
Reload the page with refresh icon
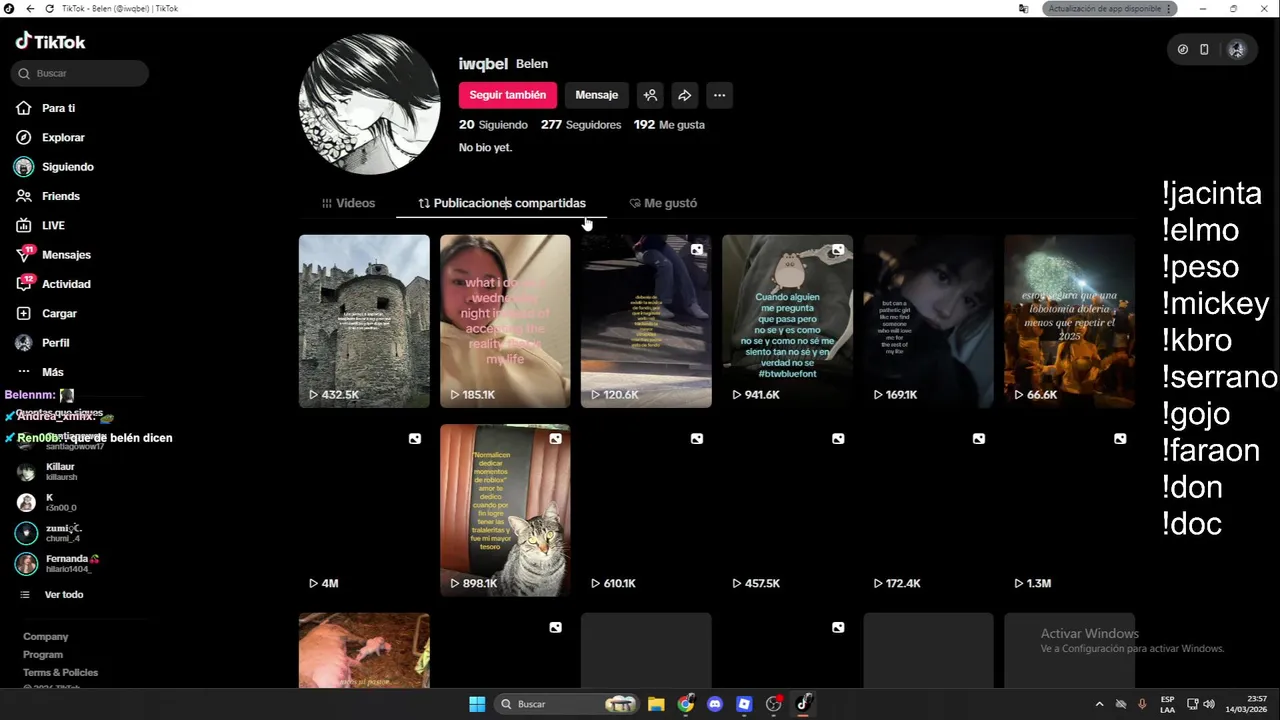click(x=50, y=8)
